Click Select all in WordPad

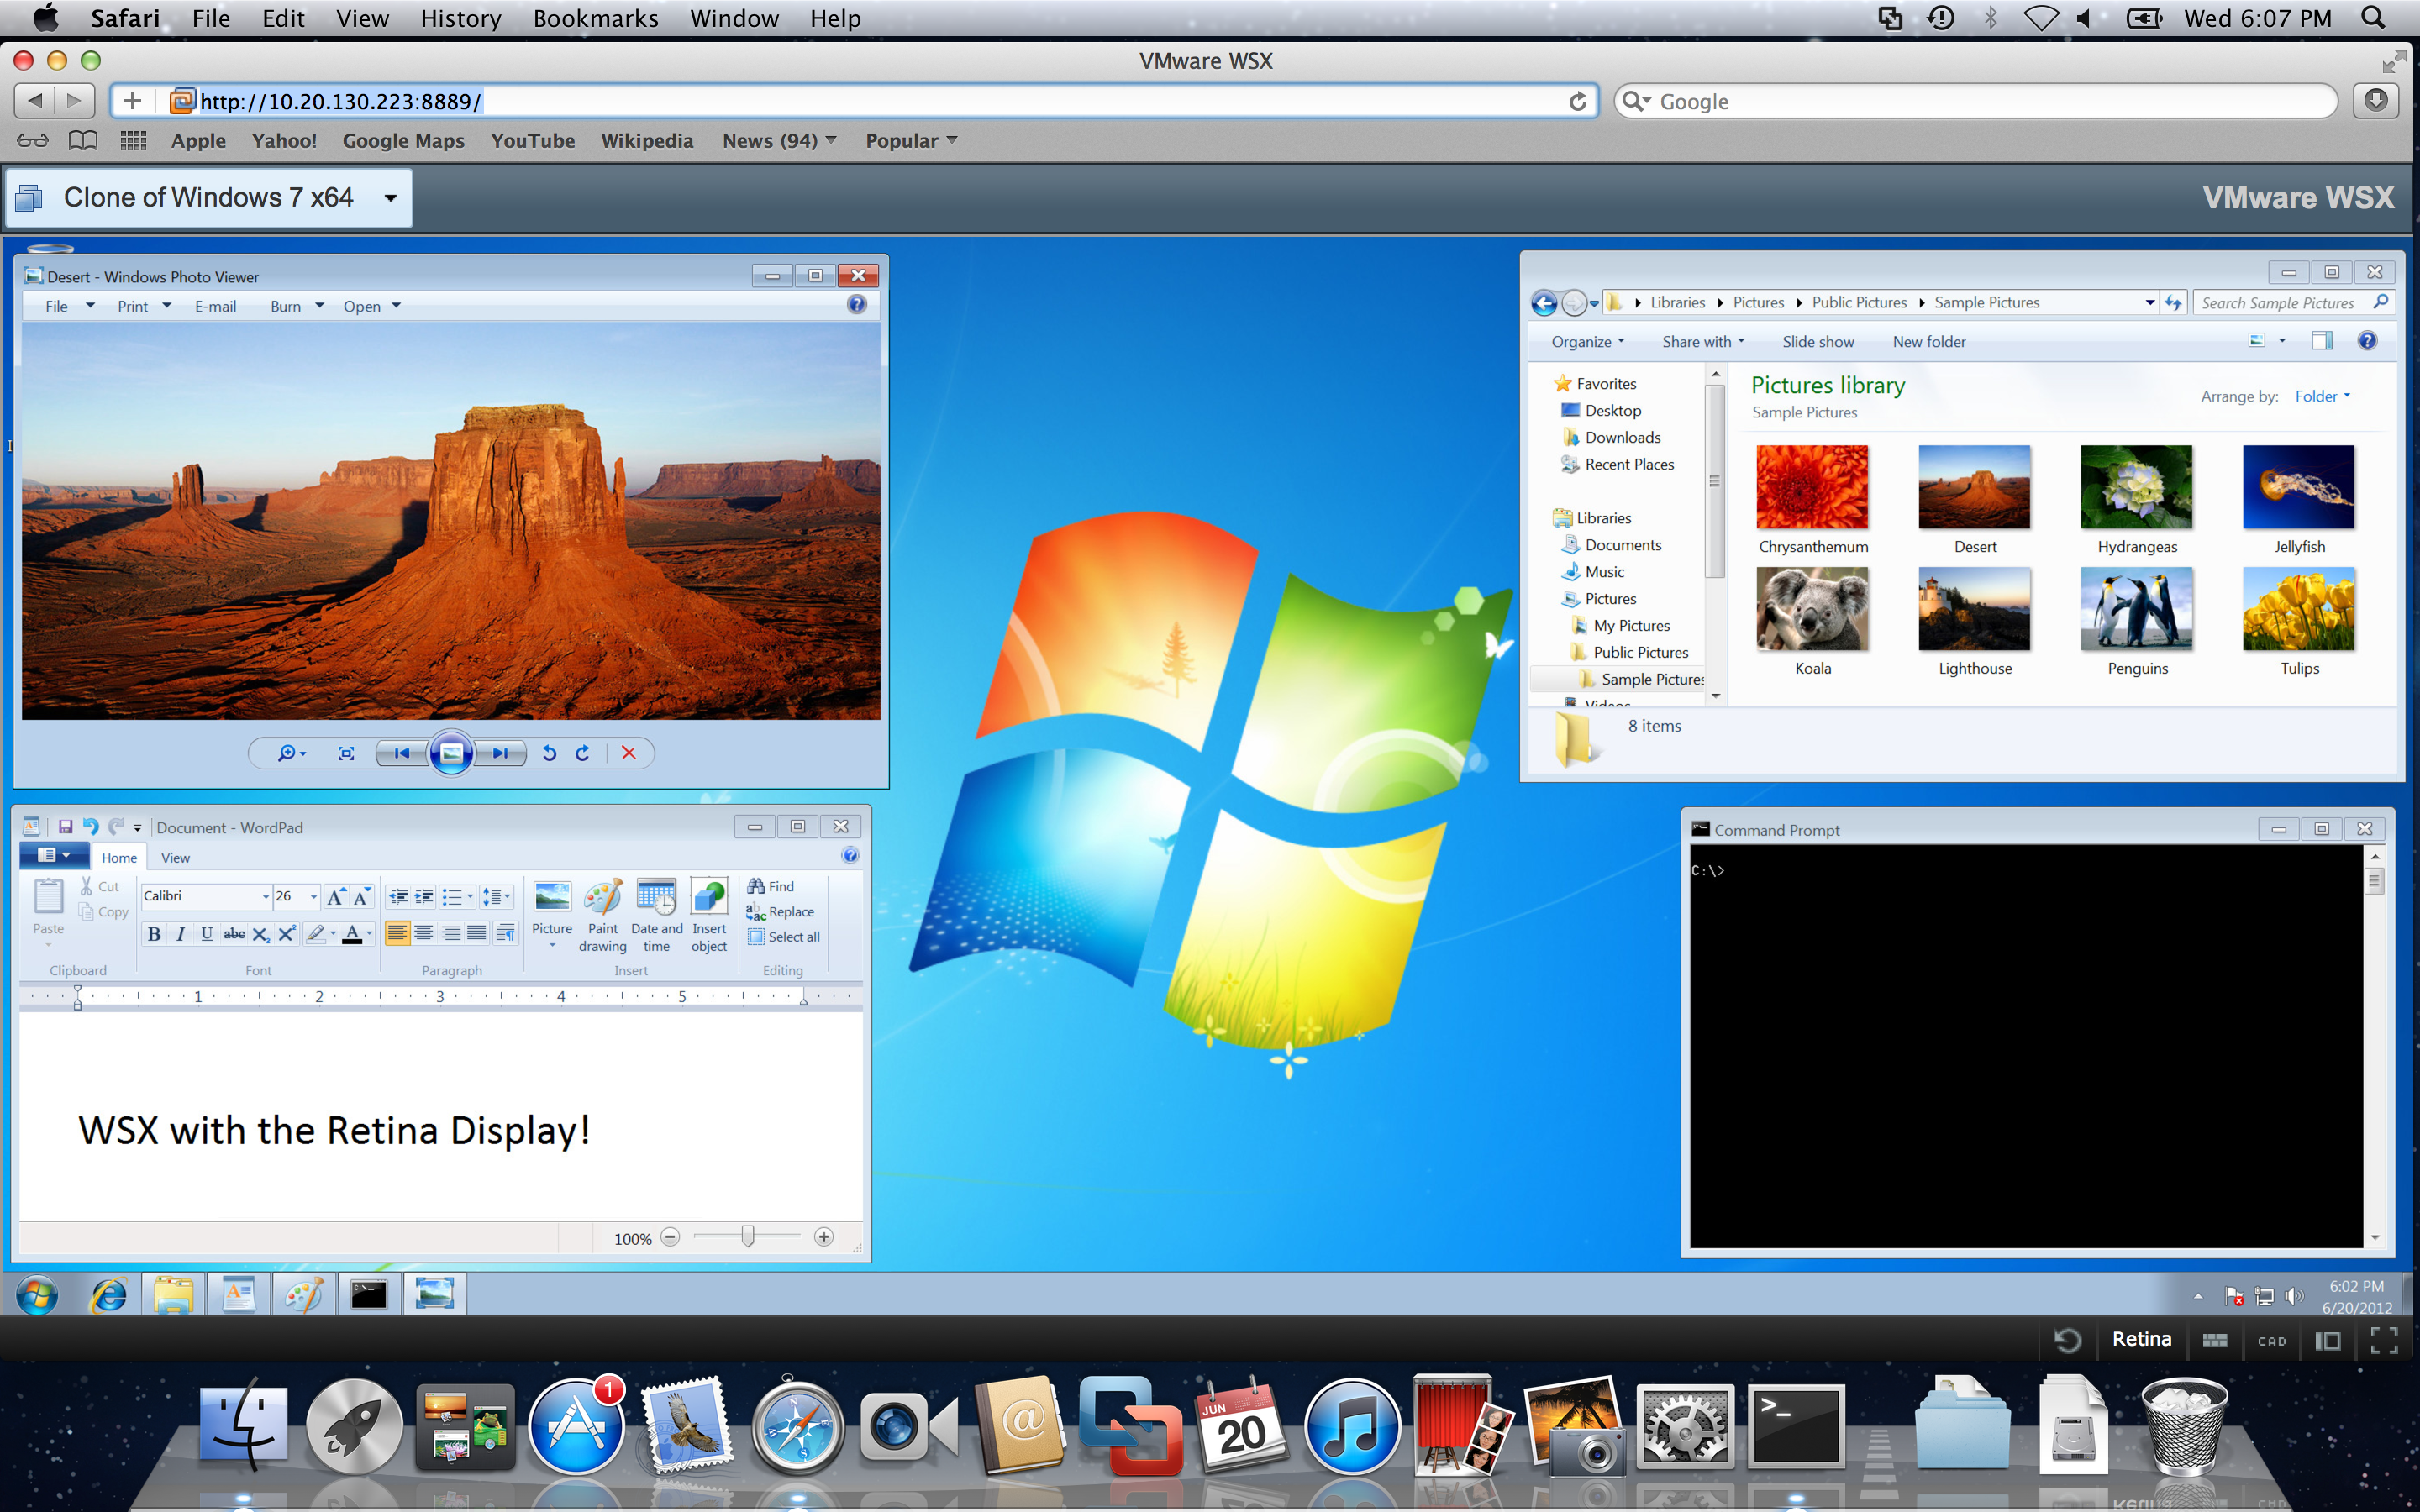pyautogui.click(x=784, y=937)
